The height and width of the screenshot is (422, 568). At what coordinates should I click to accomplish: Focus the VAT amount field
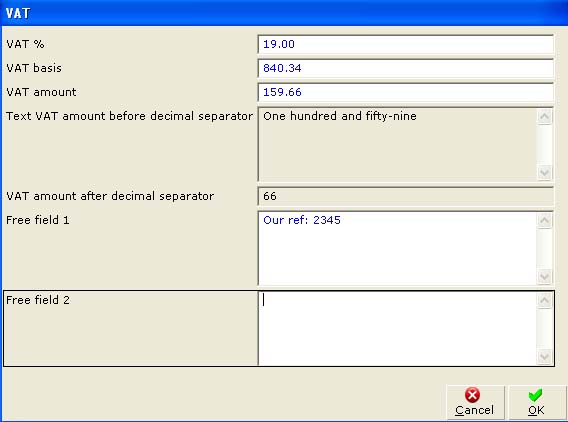406,92
